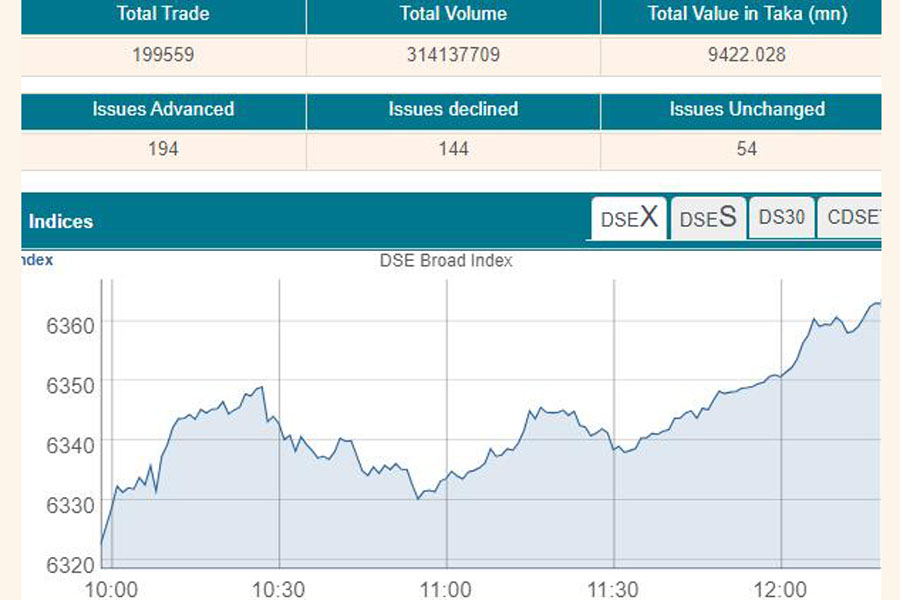
Task: Click the advanced issues count 194
Action: click(162, 149)
